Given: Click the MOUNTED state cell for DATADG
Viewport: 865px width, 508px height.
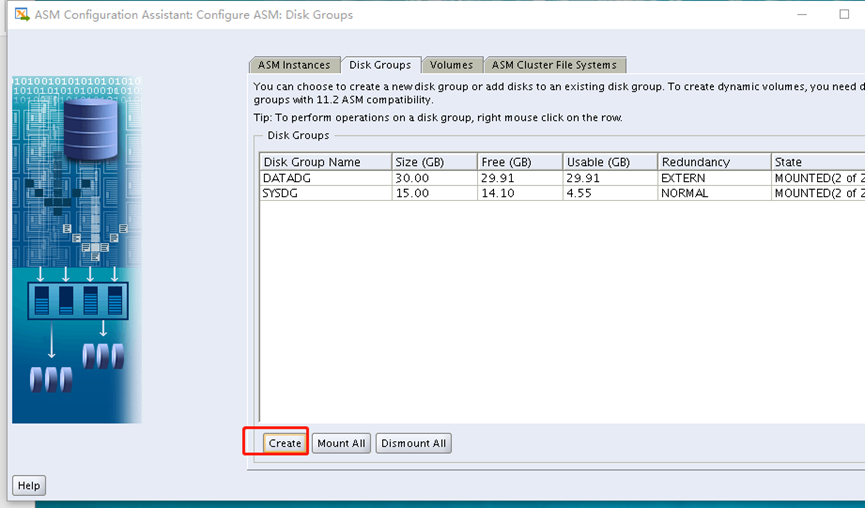Looking at the screenshot, I should coord(818,178).
